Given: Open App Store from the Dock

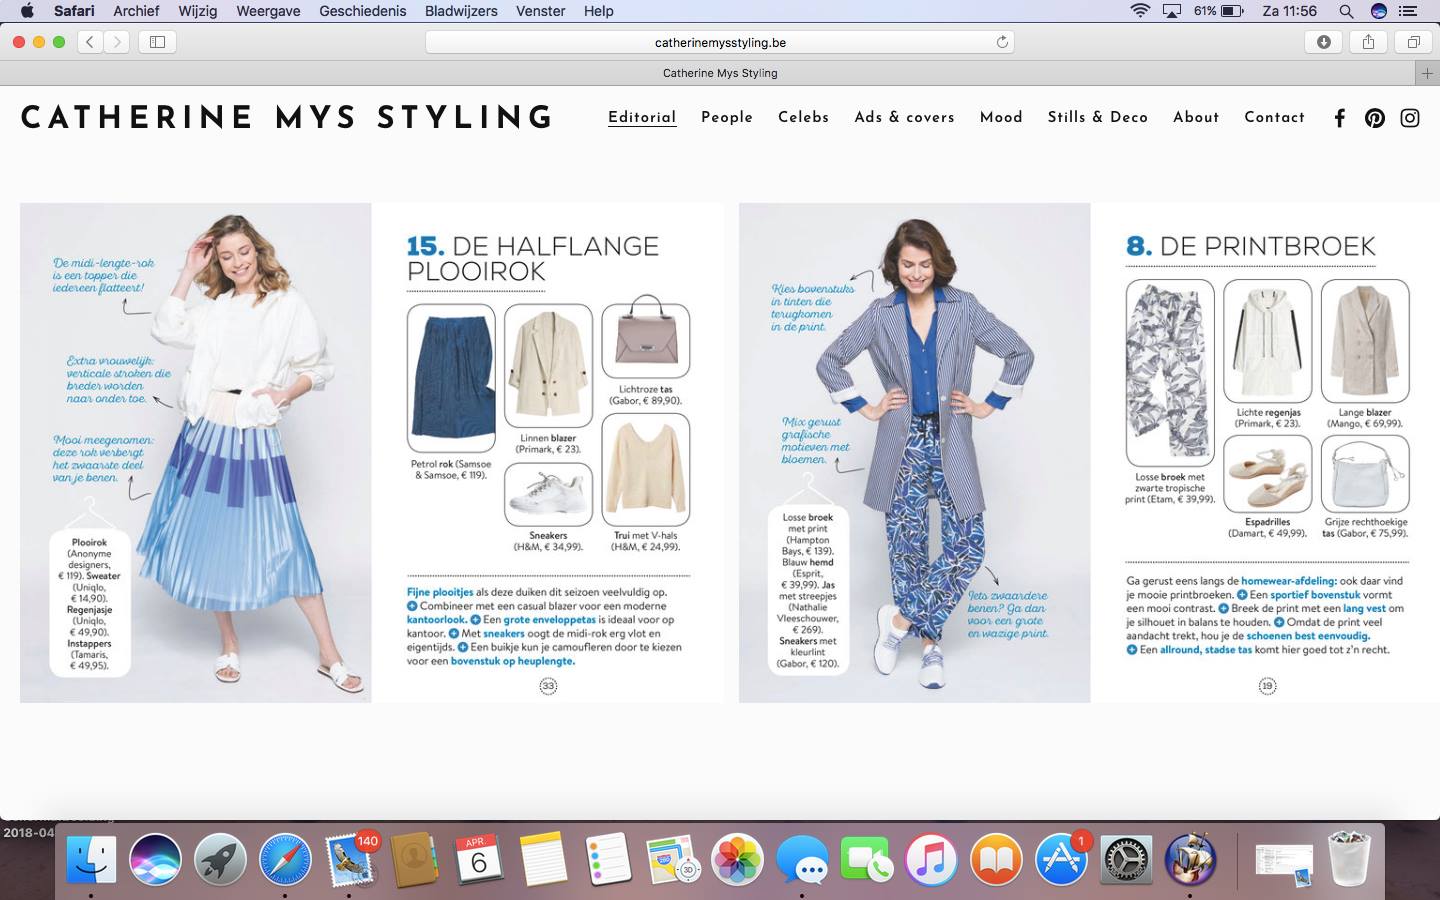Looking at the screenshot, I should click(1062, 859).
